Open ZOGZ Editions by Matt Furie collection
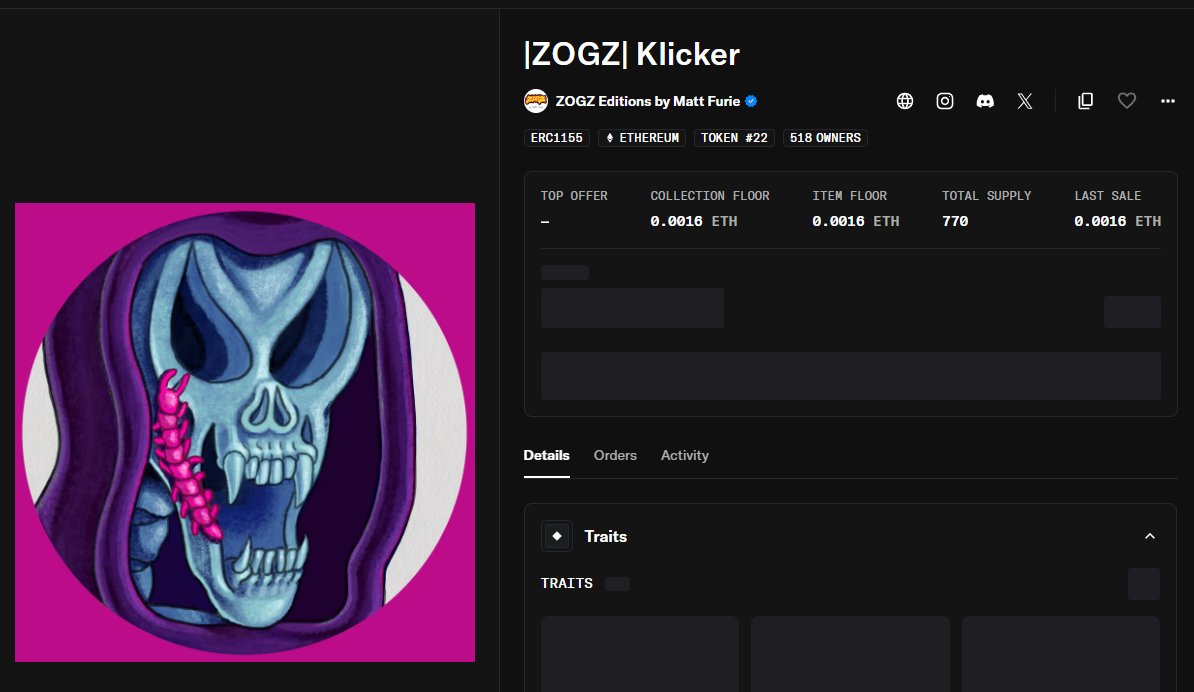This screenshot has width=1194, height=692. tap(648, 101)
